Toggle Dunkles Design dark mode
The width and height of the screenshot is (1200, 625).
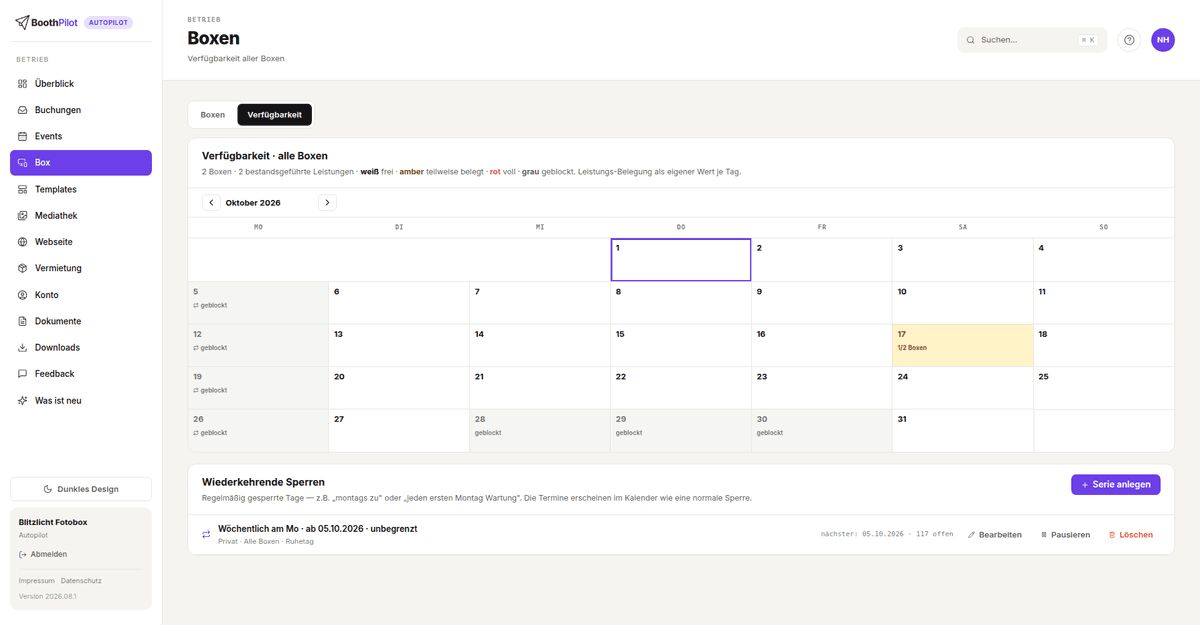[x=81, y=489]
